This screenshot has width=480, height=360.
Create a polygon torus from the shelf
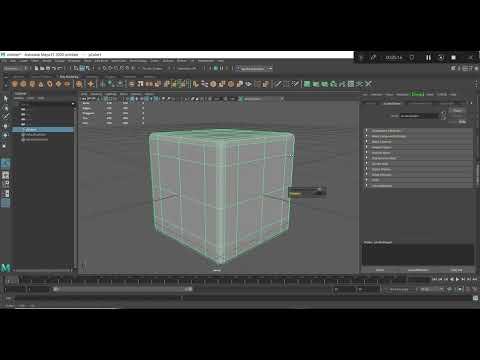pos(50,84)
